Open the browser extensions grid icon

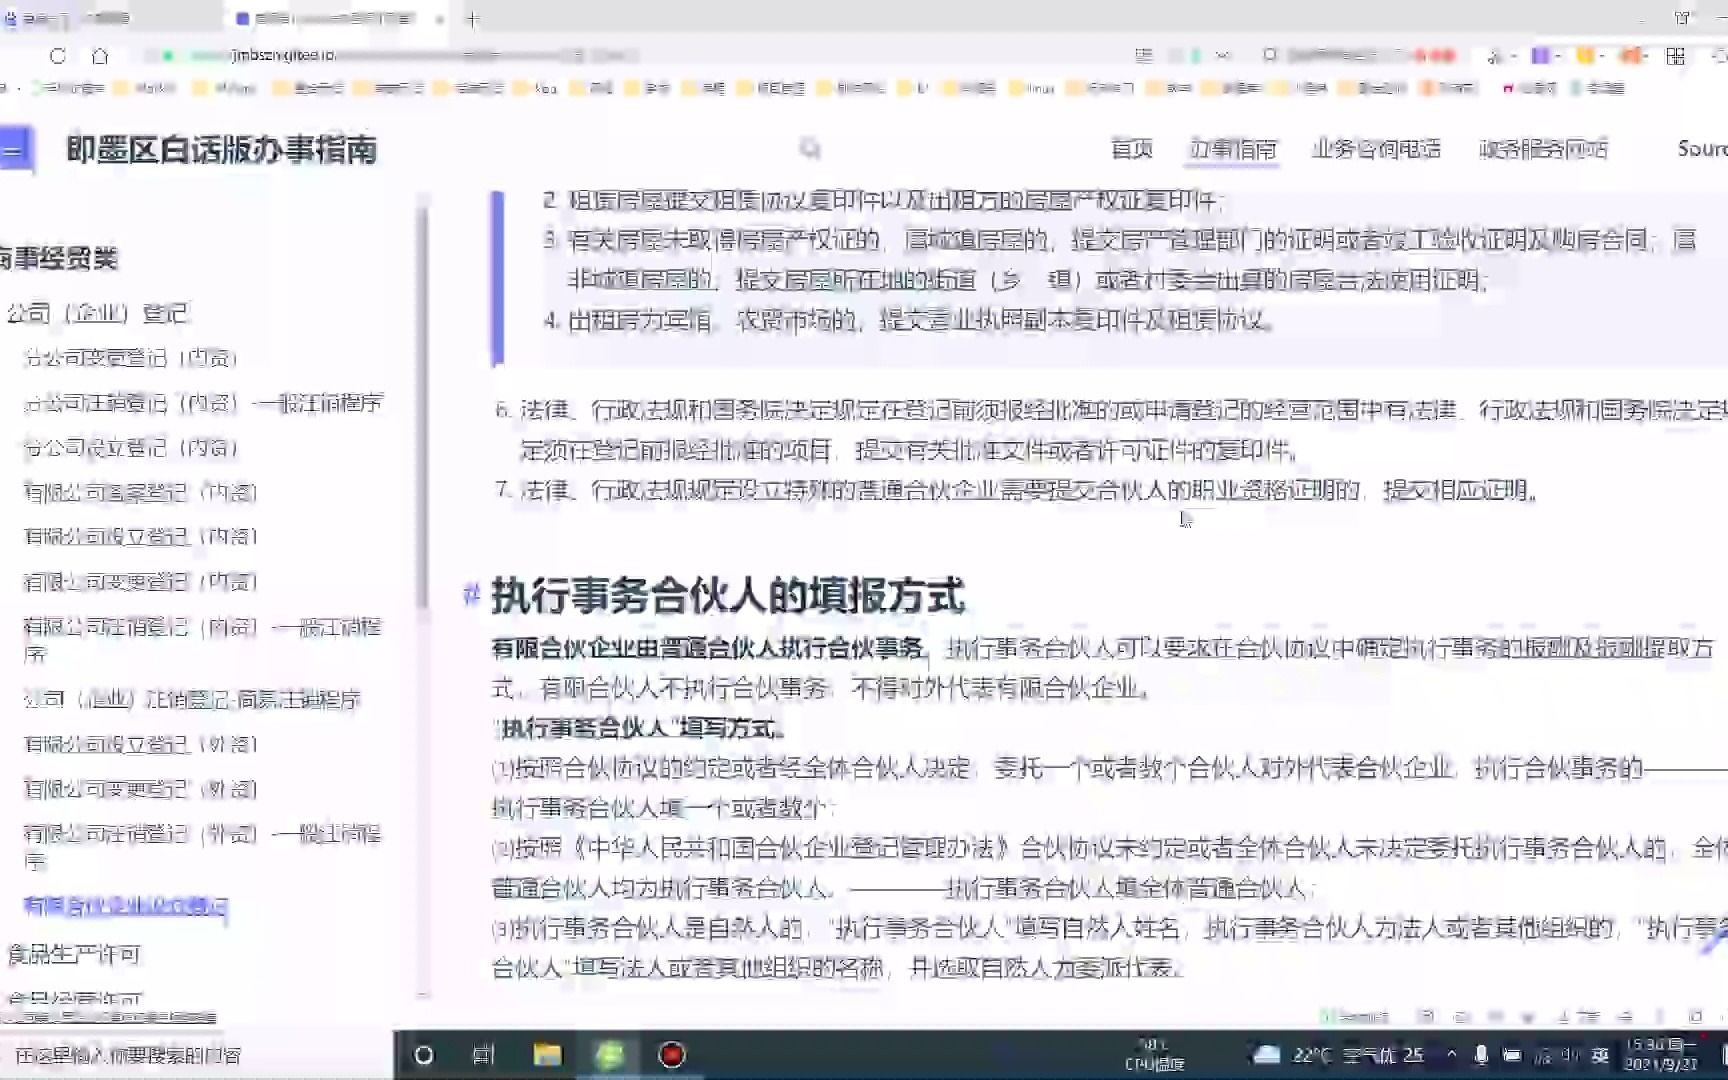tap(1676, 56)
